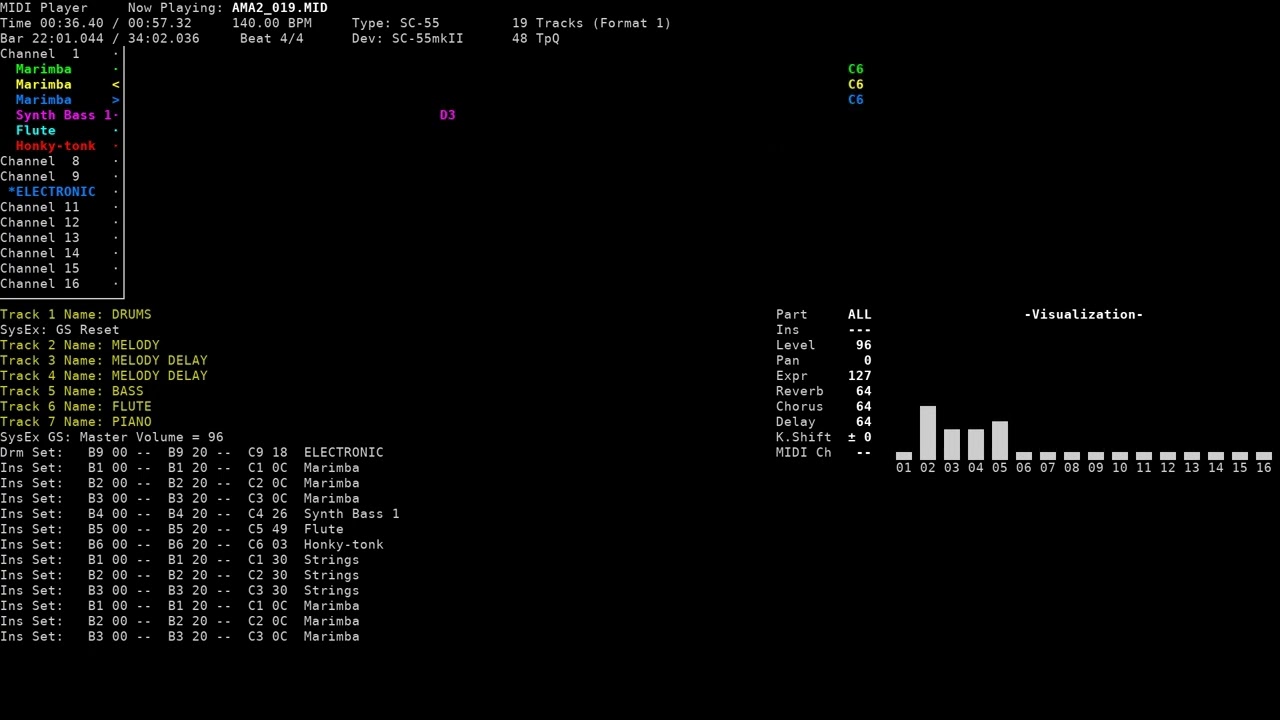Click the Ins Set C1 30 Strings line
The height and width of the screenshot is (720, 1280).
[180, 560]
